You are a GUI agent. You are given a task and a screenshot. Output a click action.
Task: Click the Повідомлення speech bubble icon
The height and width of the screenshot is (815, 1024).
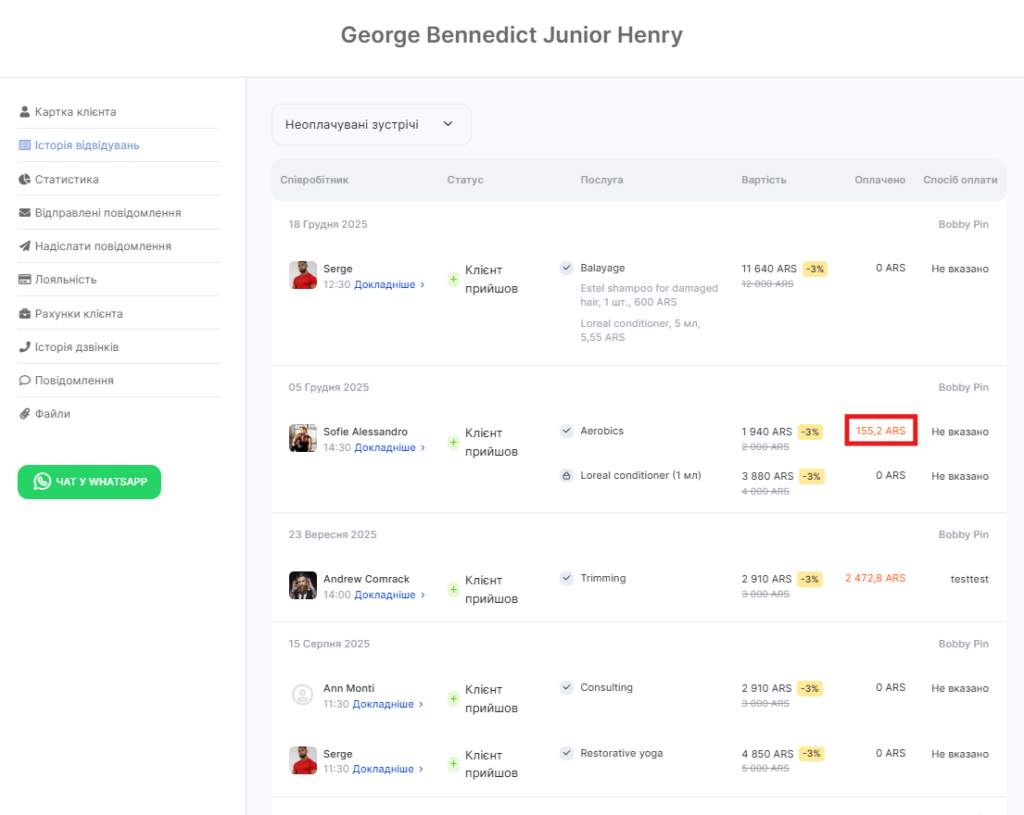25,381
